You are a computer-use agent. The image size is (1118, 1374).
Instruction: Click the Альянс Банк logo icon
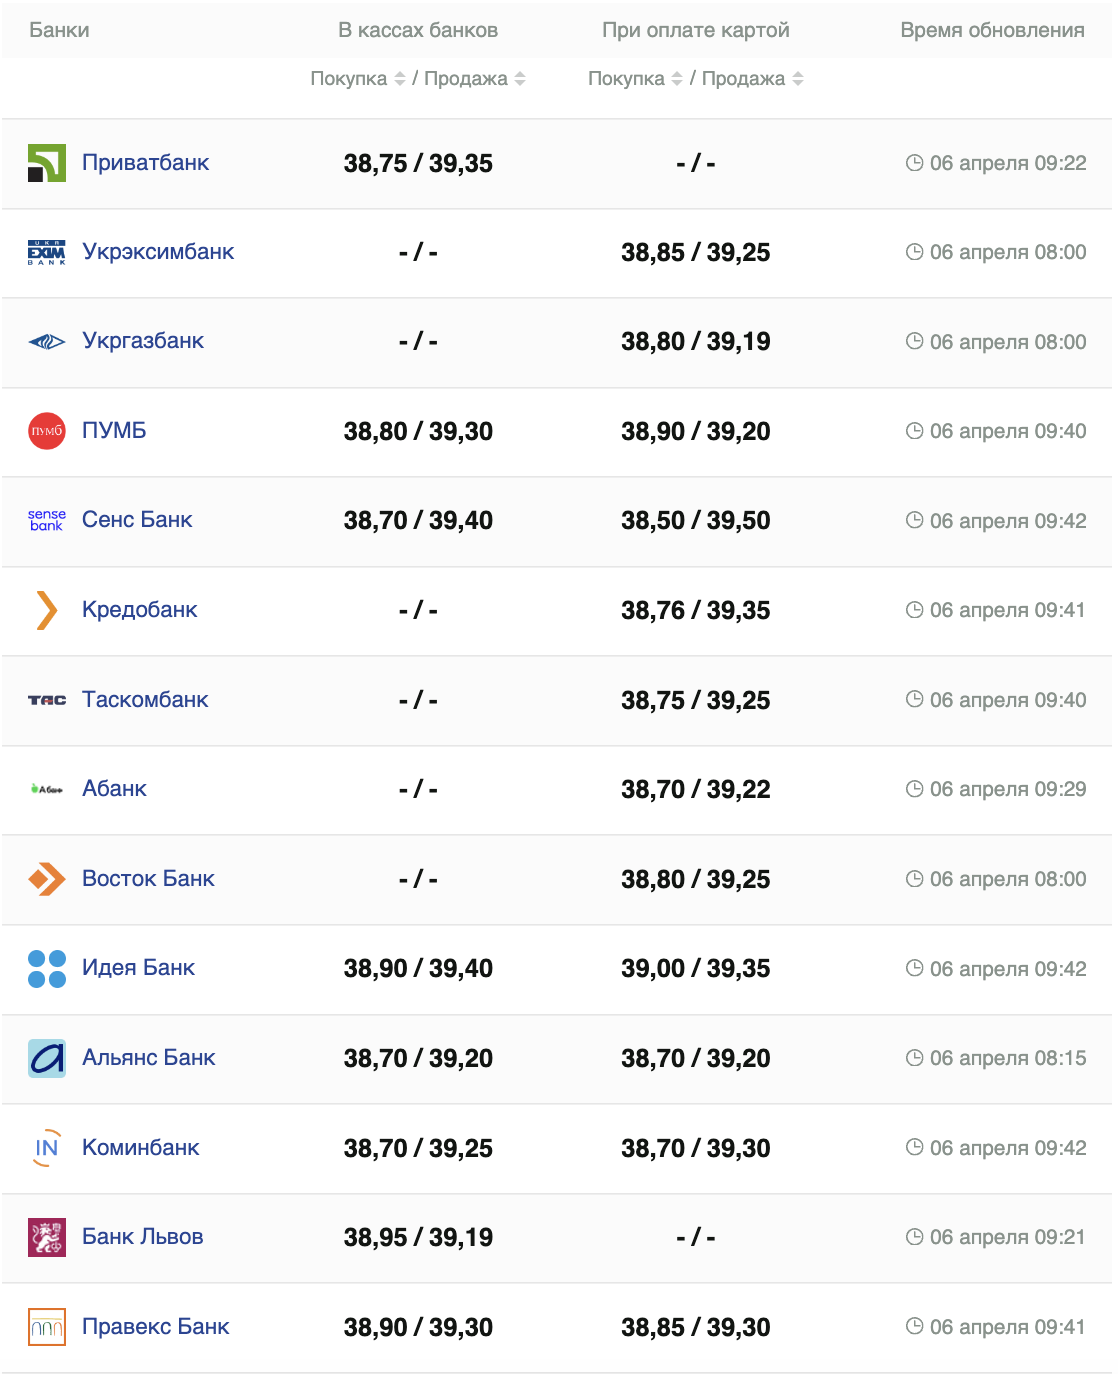(46, 1058)
